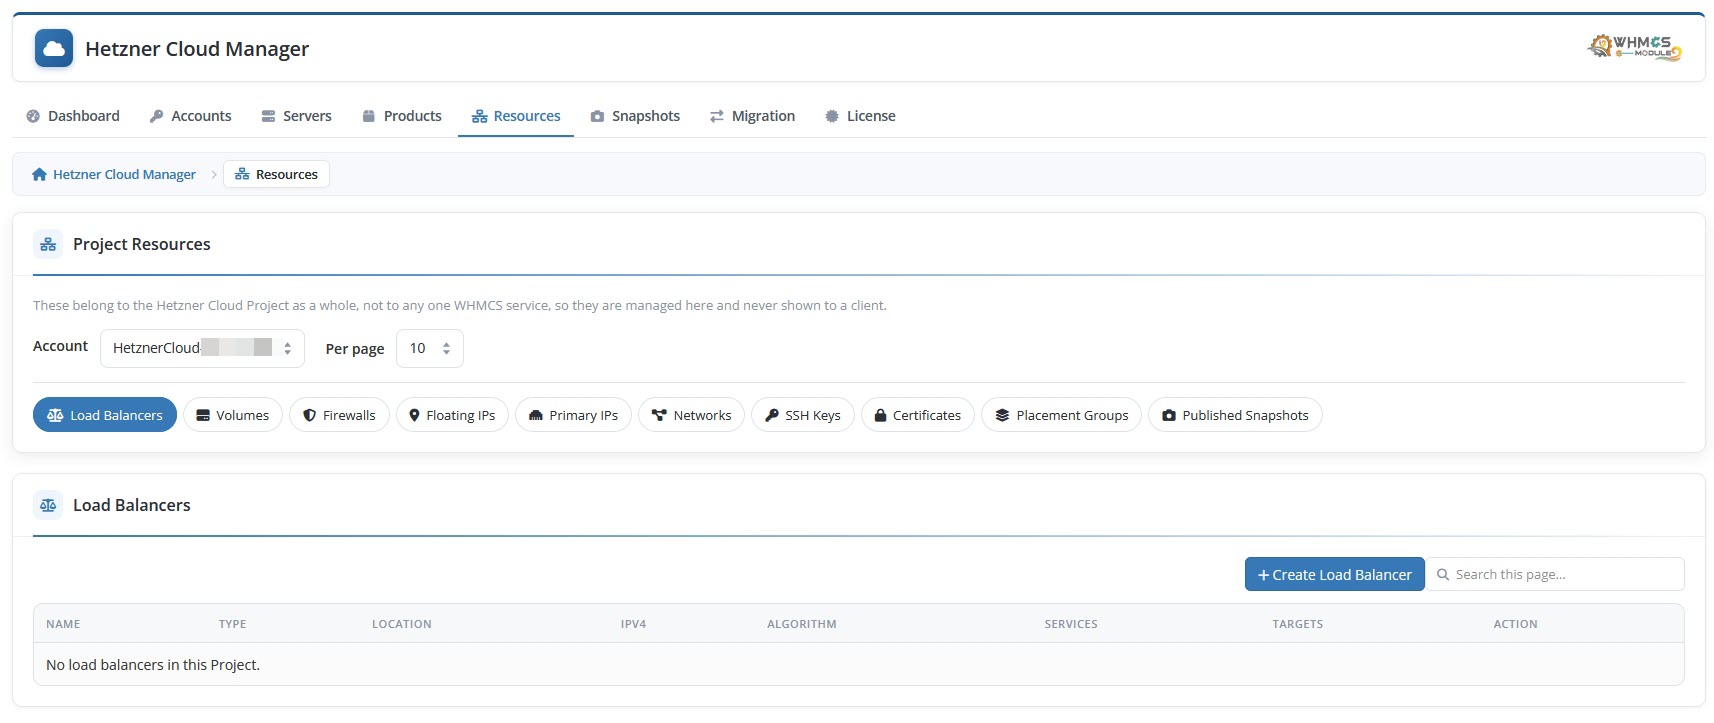Go to the Products tab
1714x723 pixels.
tap(402, 116)
